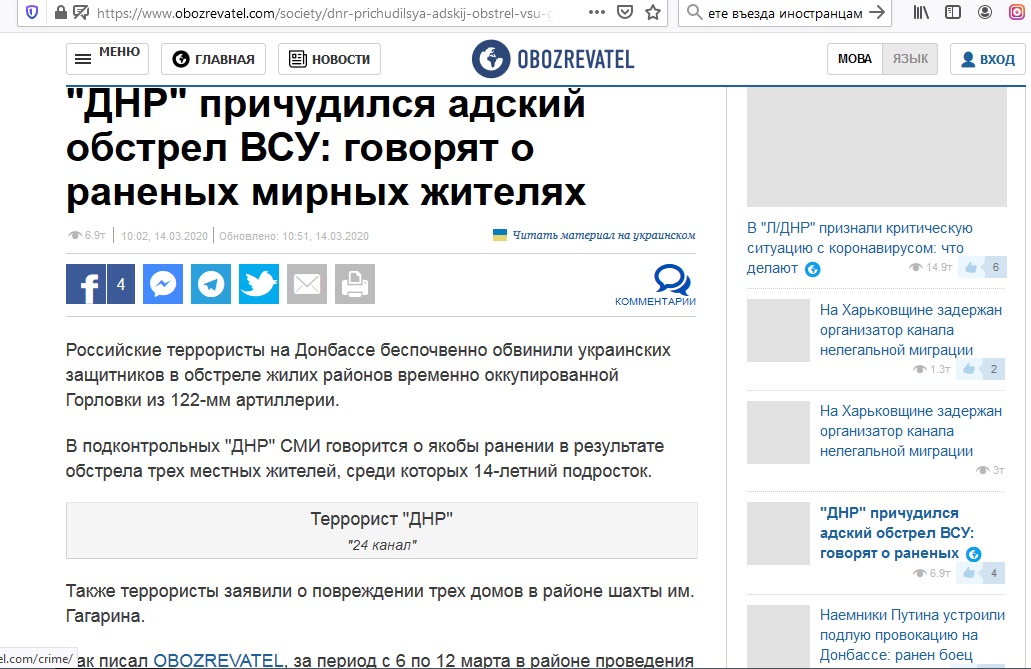Screen dimensions: 1031x669
Task: Save the page to Pocket
Action: 625,12
